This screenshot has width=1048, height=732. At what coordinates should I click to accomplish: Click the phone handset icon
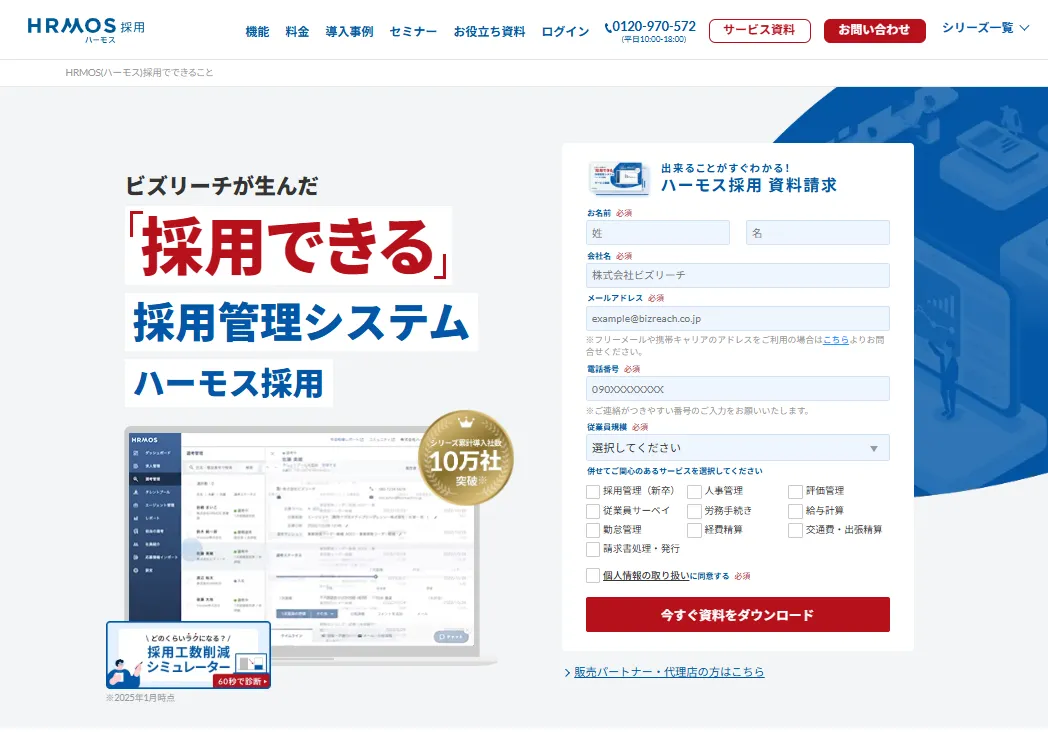pos(608,27)
